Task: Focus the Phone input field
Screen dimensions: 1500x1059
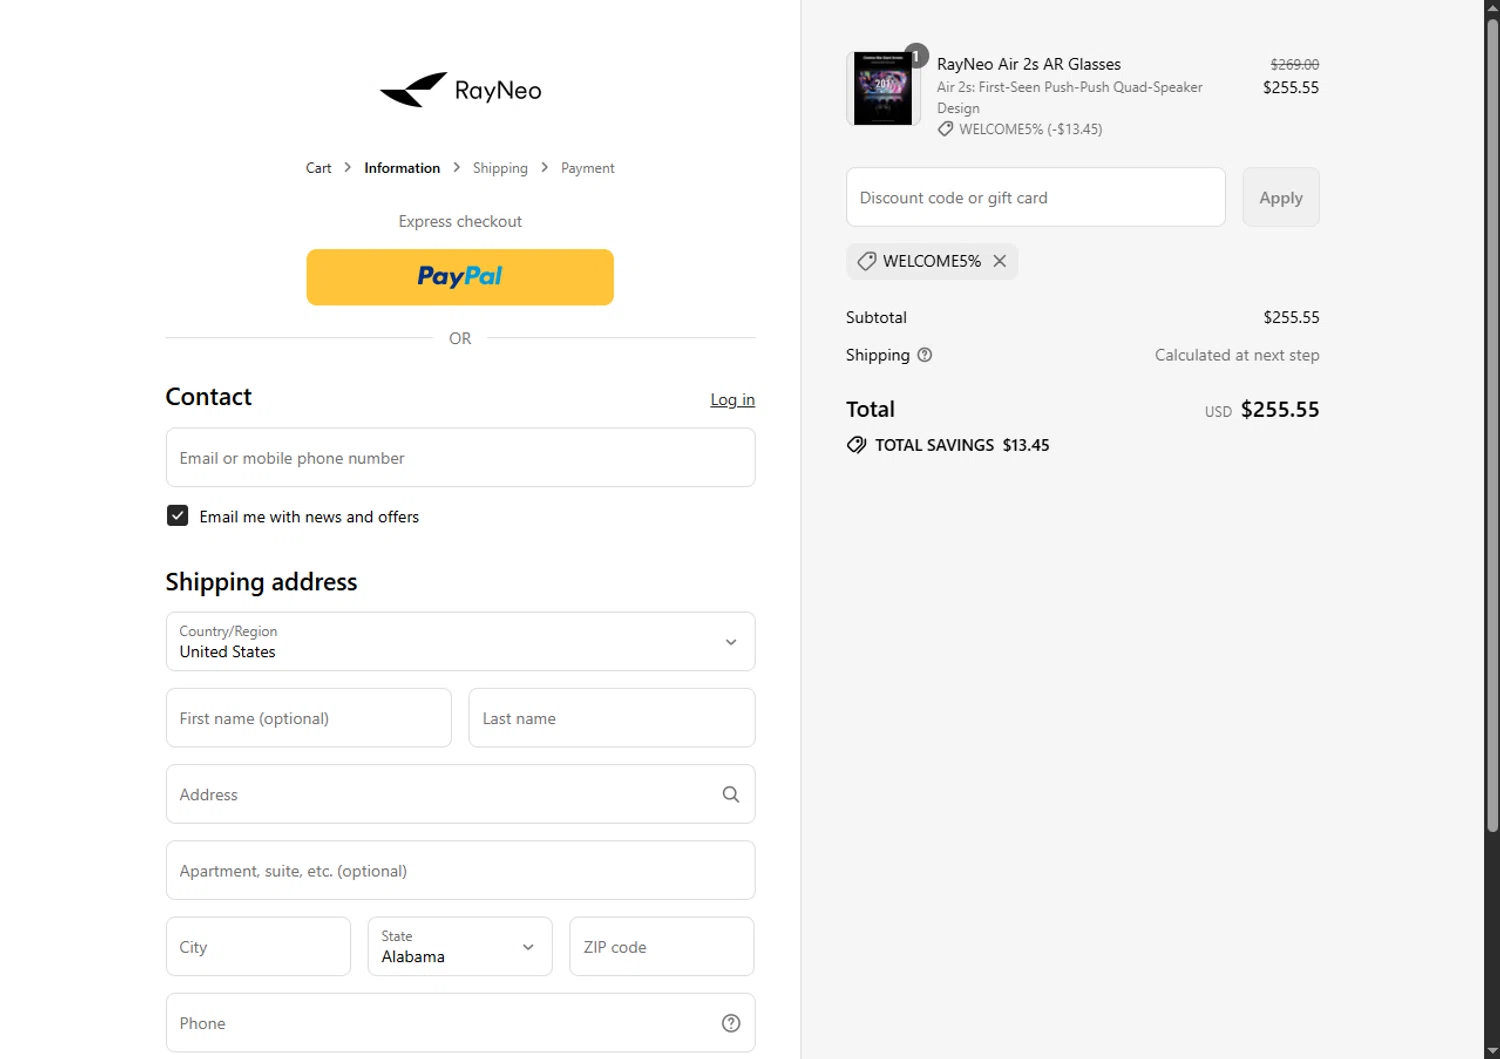Action: (460, 1023)
